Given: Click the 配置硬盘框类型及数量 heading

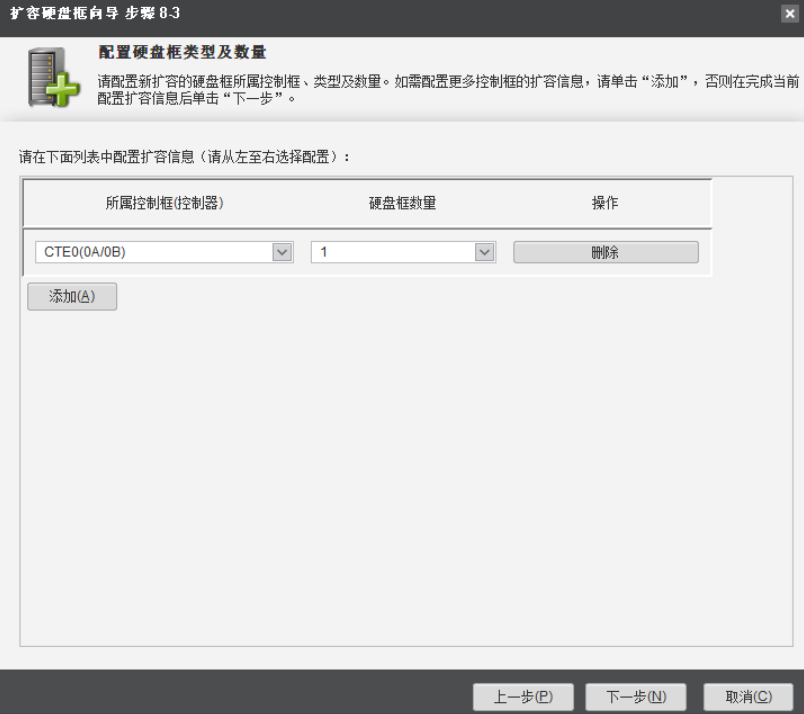Looking at the screenshot, I should pyautogui.click(x=182, y=52).
